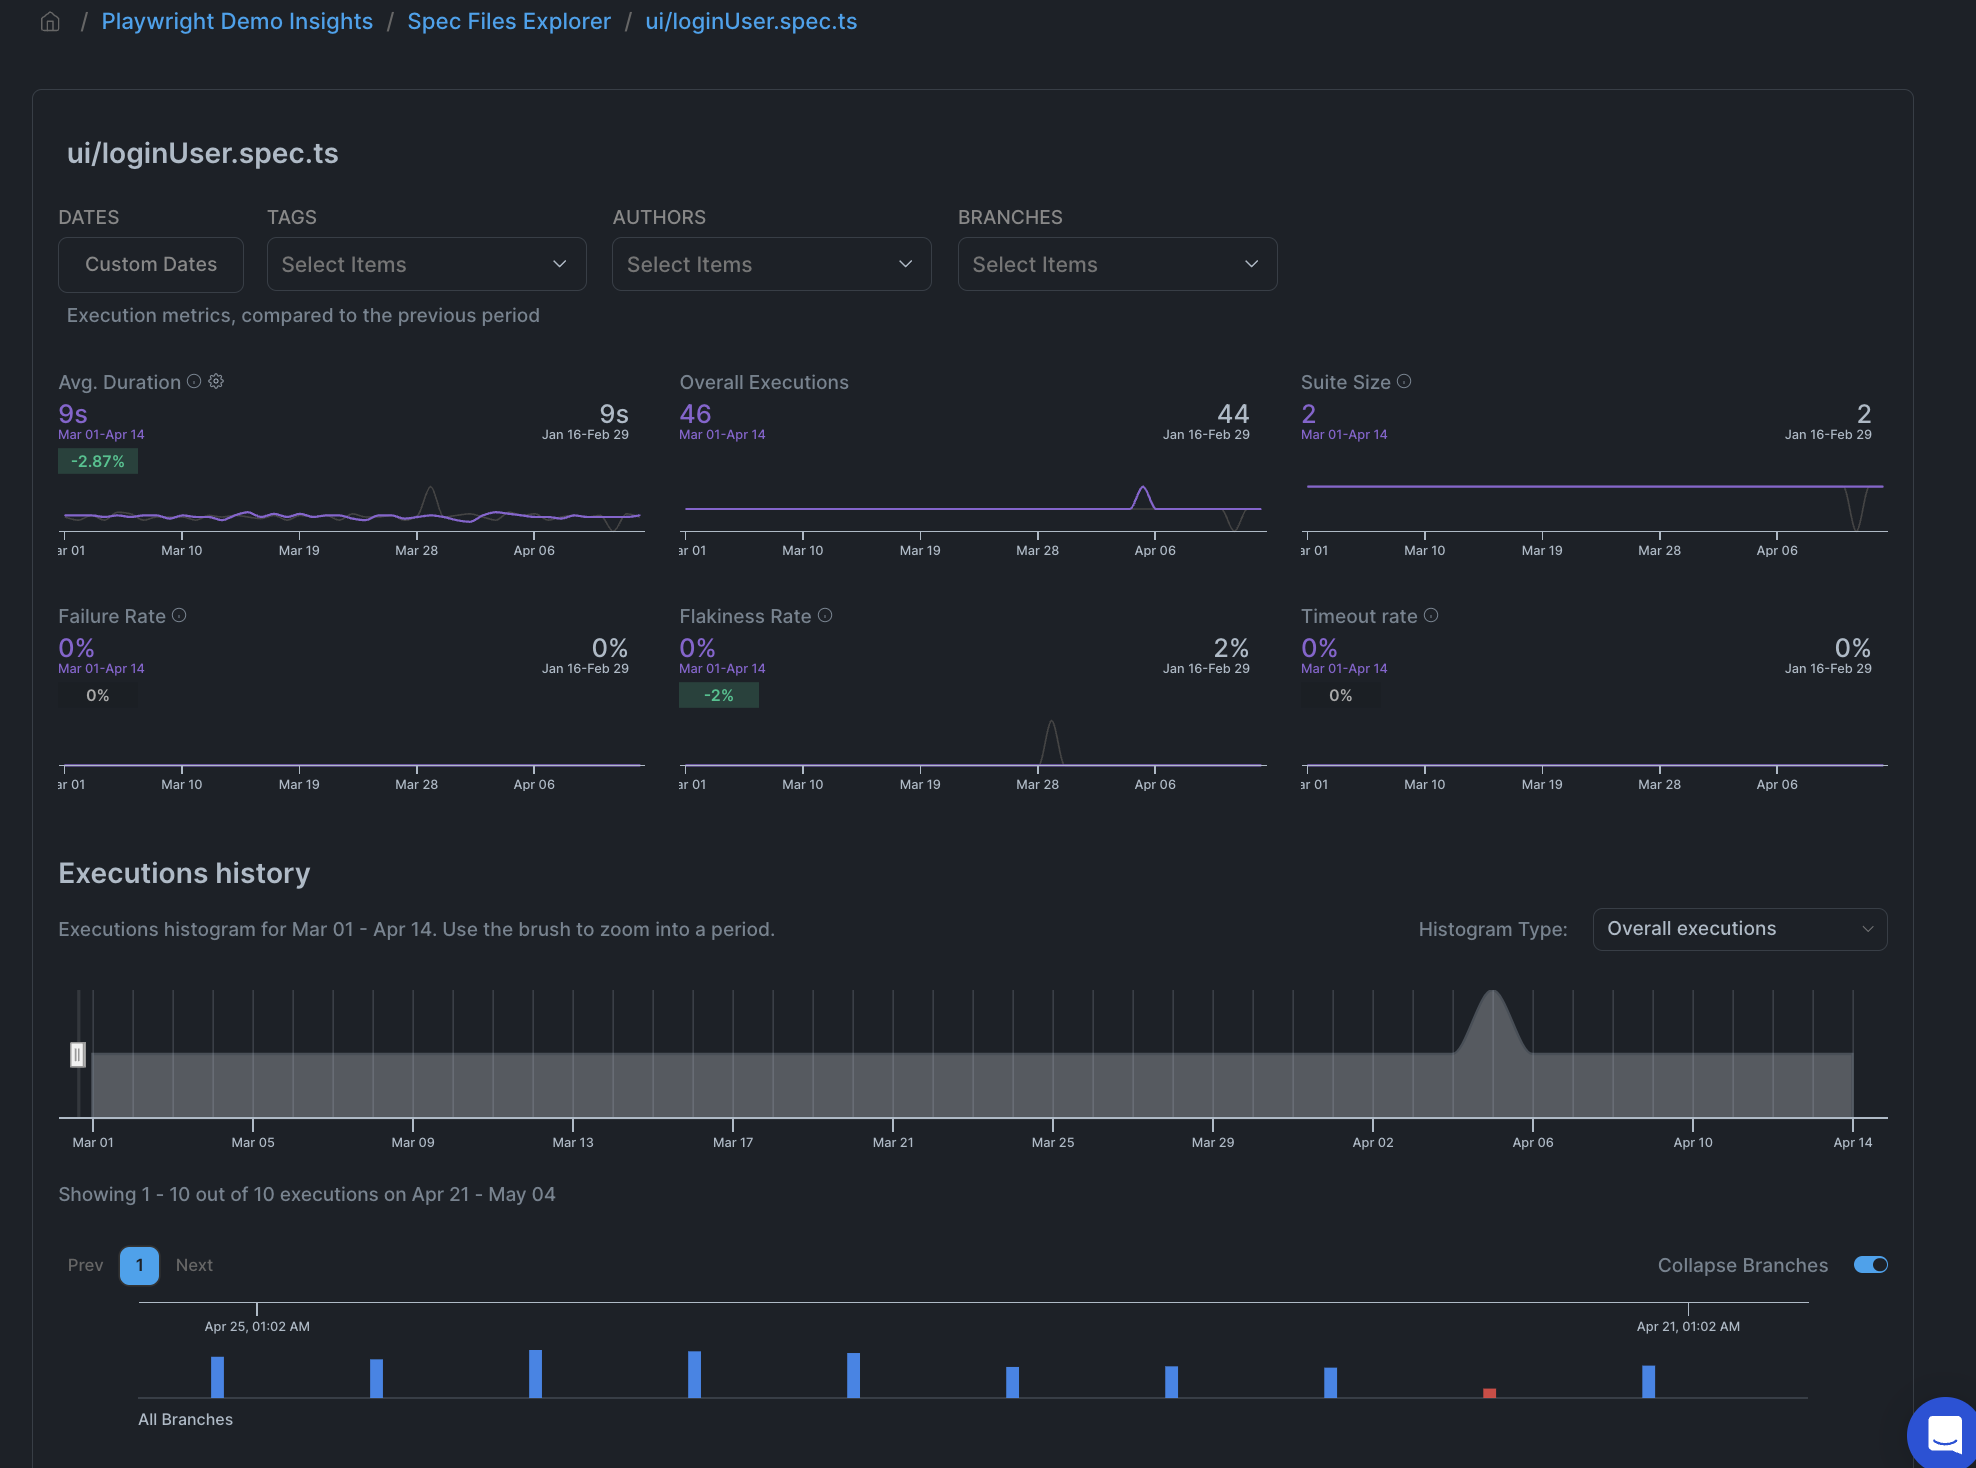Click the Custom Dates button

(x=150, y=264)
